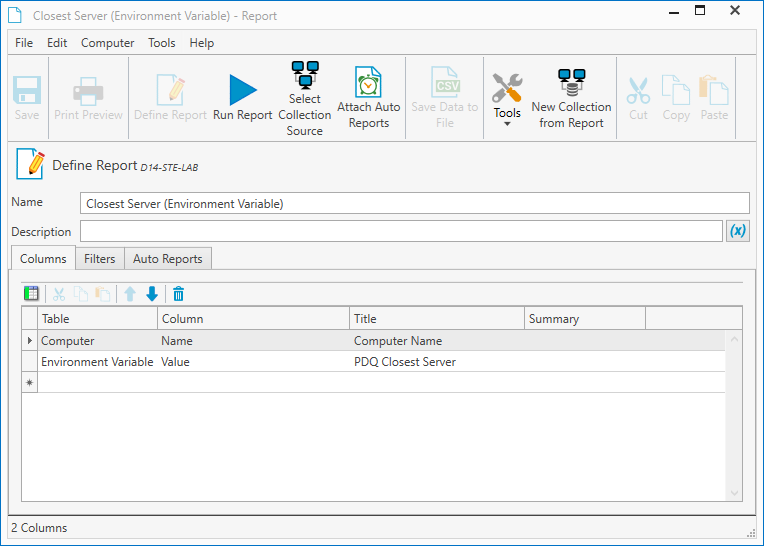Move column up with arrow icon
Image resolution: width=764 pixels, height=546 pixels.
[130, 294]
